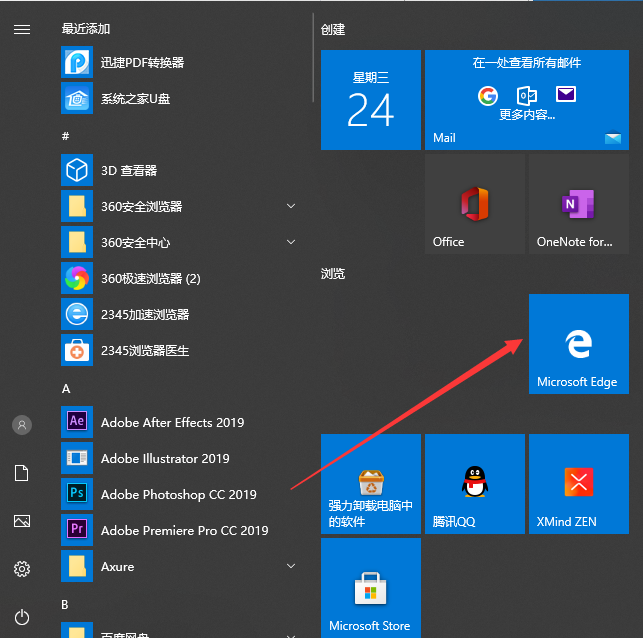Click the 浏览 tile group title
The width and height of the screenshot is (643, 638).
tap(333, 273)
